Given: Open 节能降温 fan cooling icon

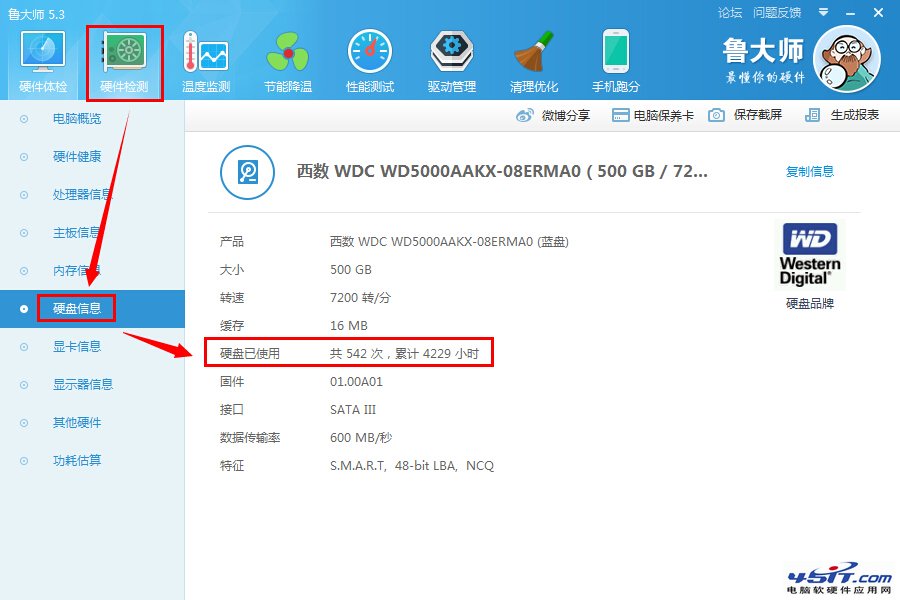Looking at the screenshot, I should [288, 52].
